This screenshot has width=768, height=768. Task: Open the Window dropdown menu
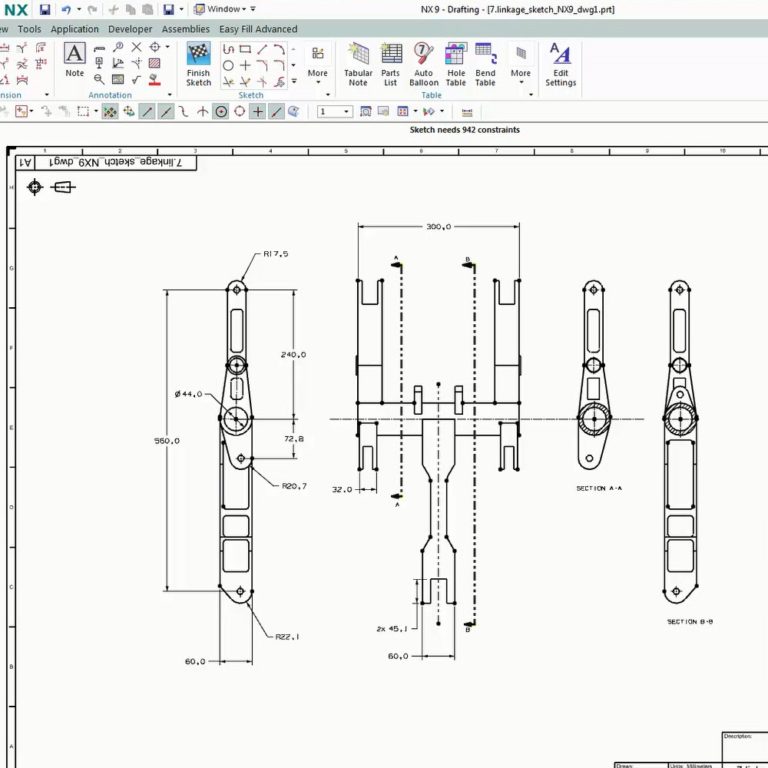pos(223,9)
